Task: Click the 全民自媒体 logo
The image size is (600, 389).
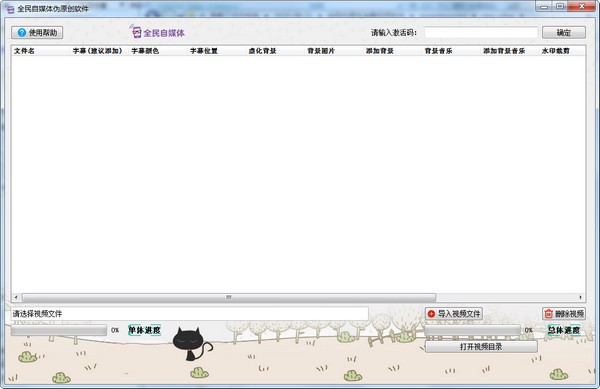Action: (x=157, y=32)
